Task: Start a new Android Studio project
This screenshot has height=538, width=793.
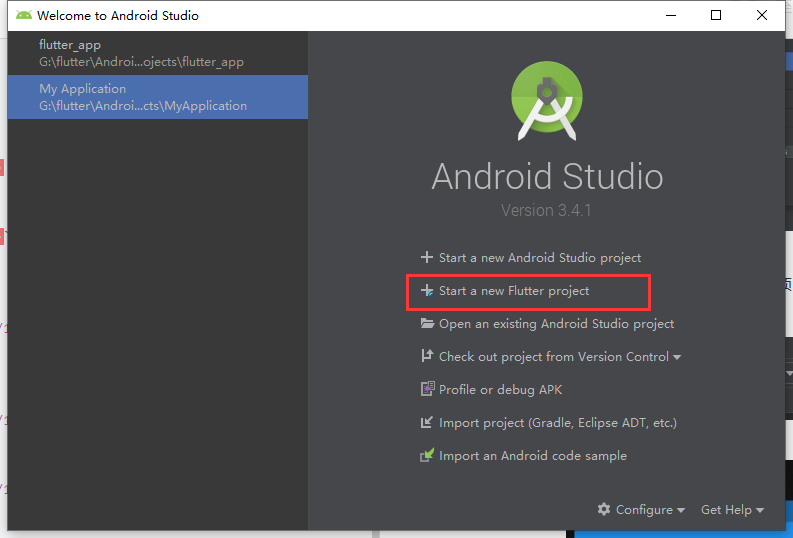Action: 540,258
